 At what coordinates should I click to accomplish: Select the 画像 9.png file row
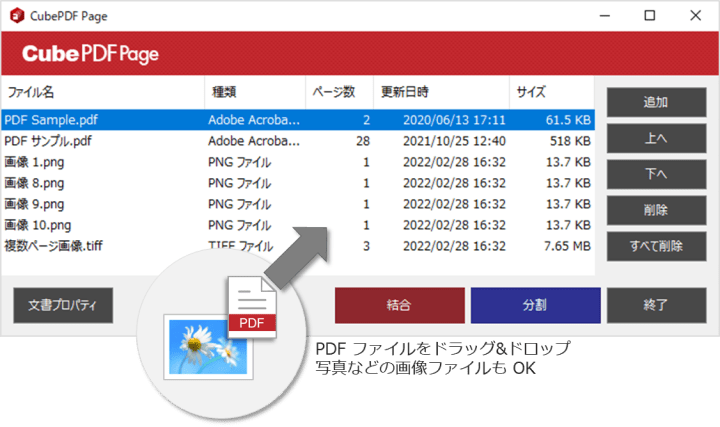[x=298, y=204]
